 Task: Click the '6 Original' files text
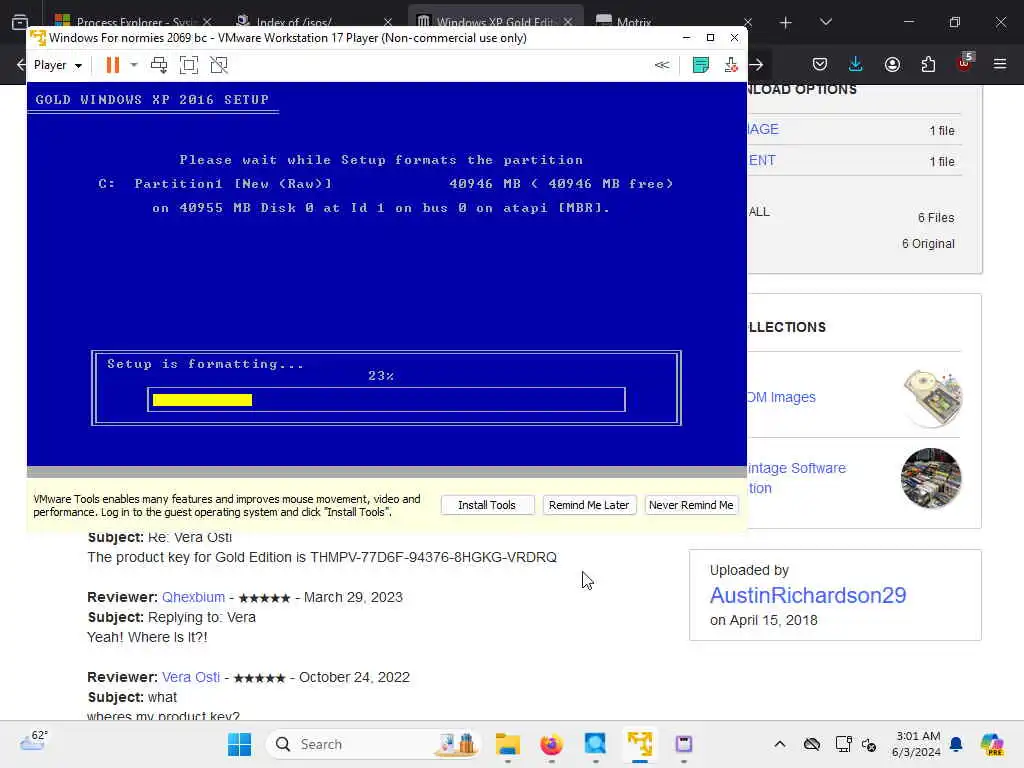tap(928, 244)
